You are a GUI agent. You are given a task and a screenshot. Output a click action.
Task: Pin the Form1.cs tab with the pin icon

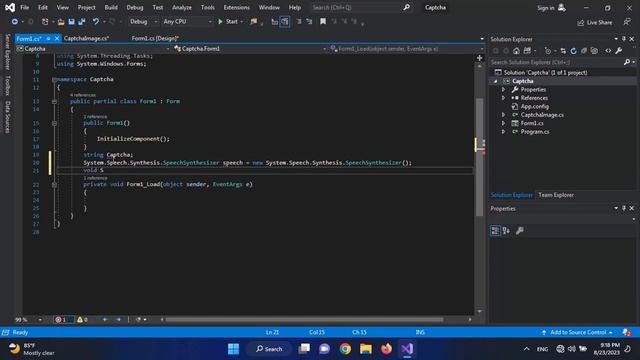[x=48, y=38]
